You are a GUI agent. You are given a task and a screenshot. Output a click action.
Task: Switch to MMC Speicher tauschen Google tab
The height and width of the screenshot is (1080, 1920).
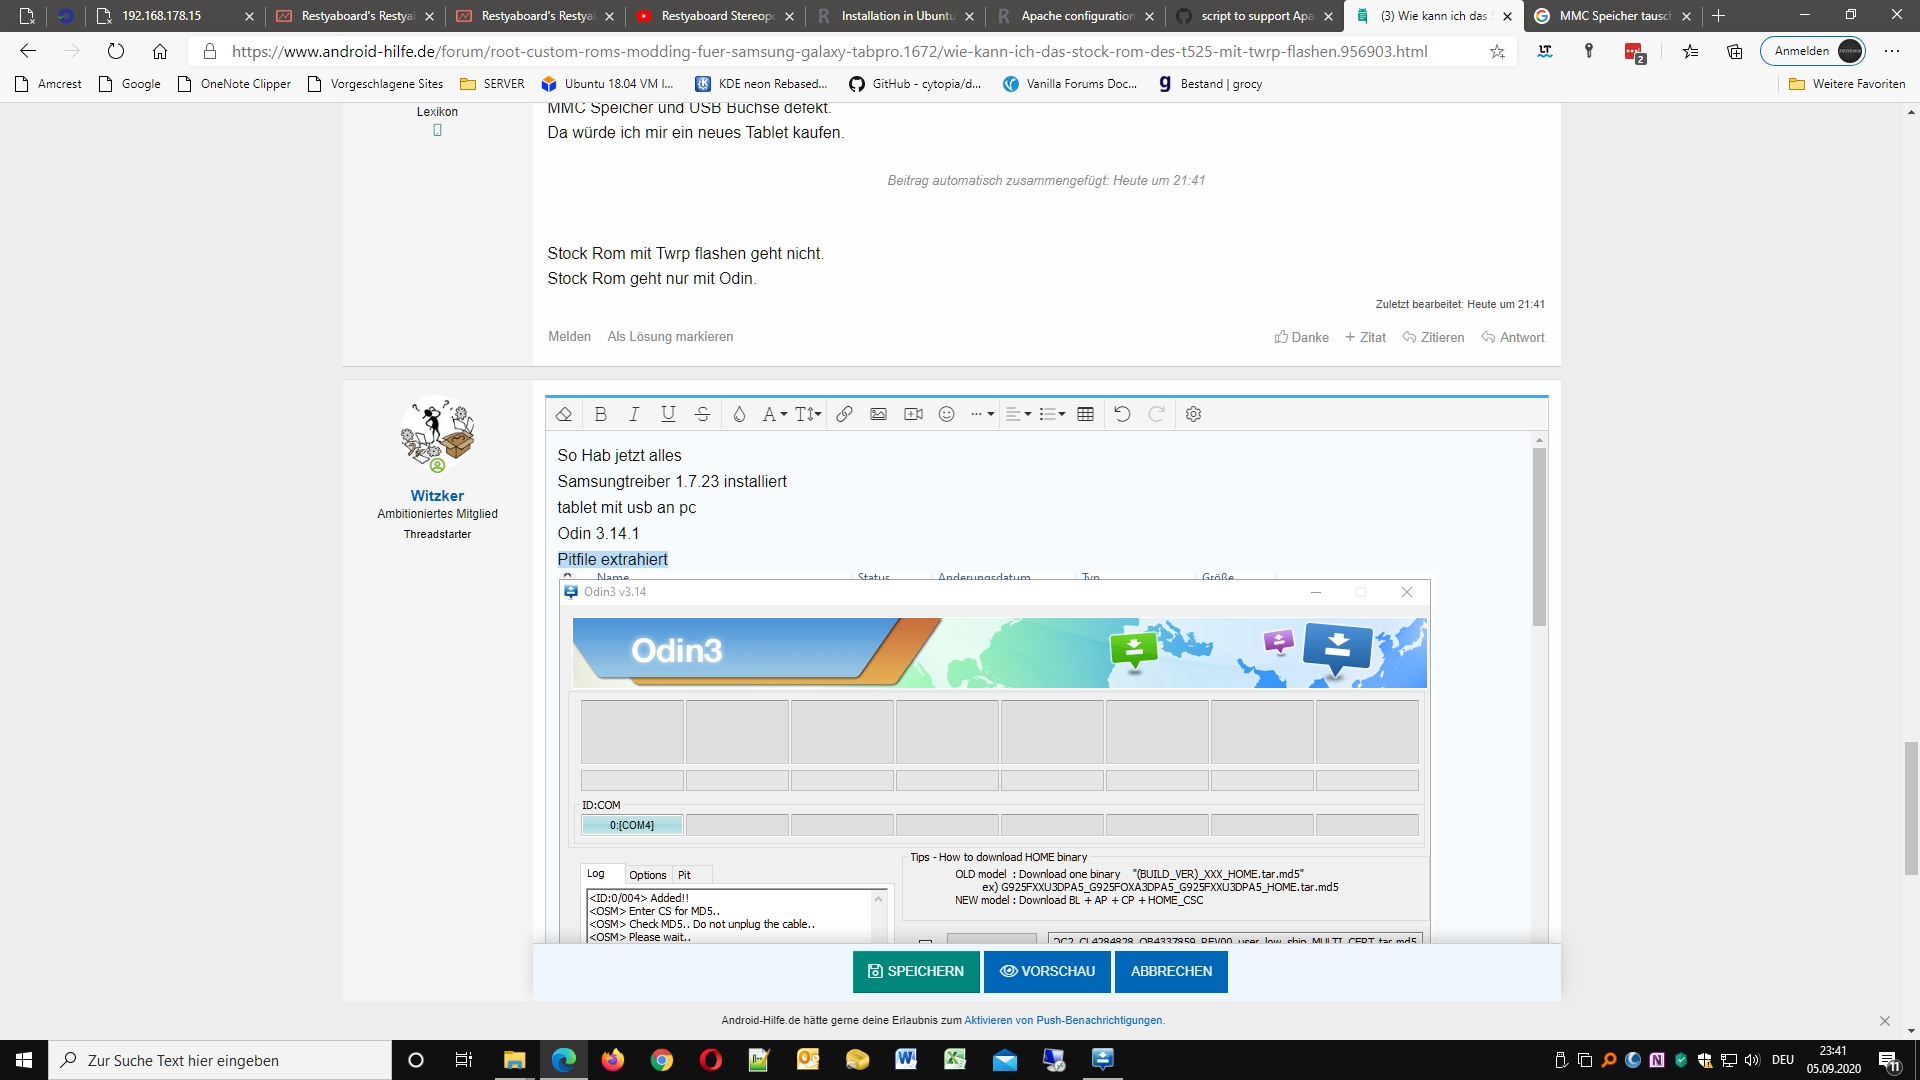[1615, 16]
